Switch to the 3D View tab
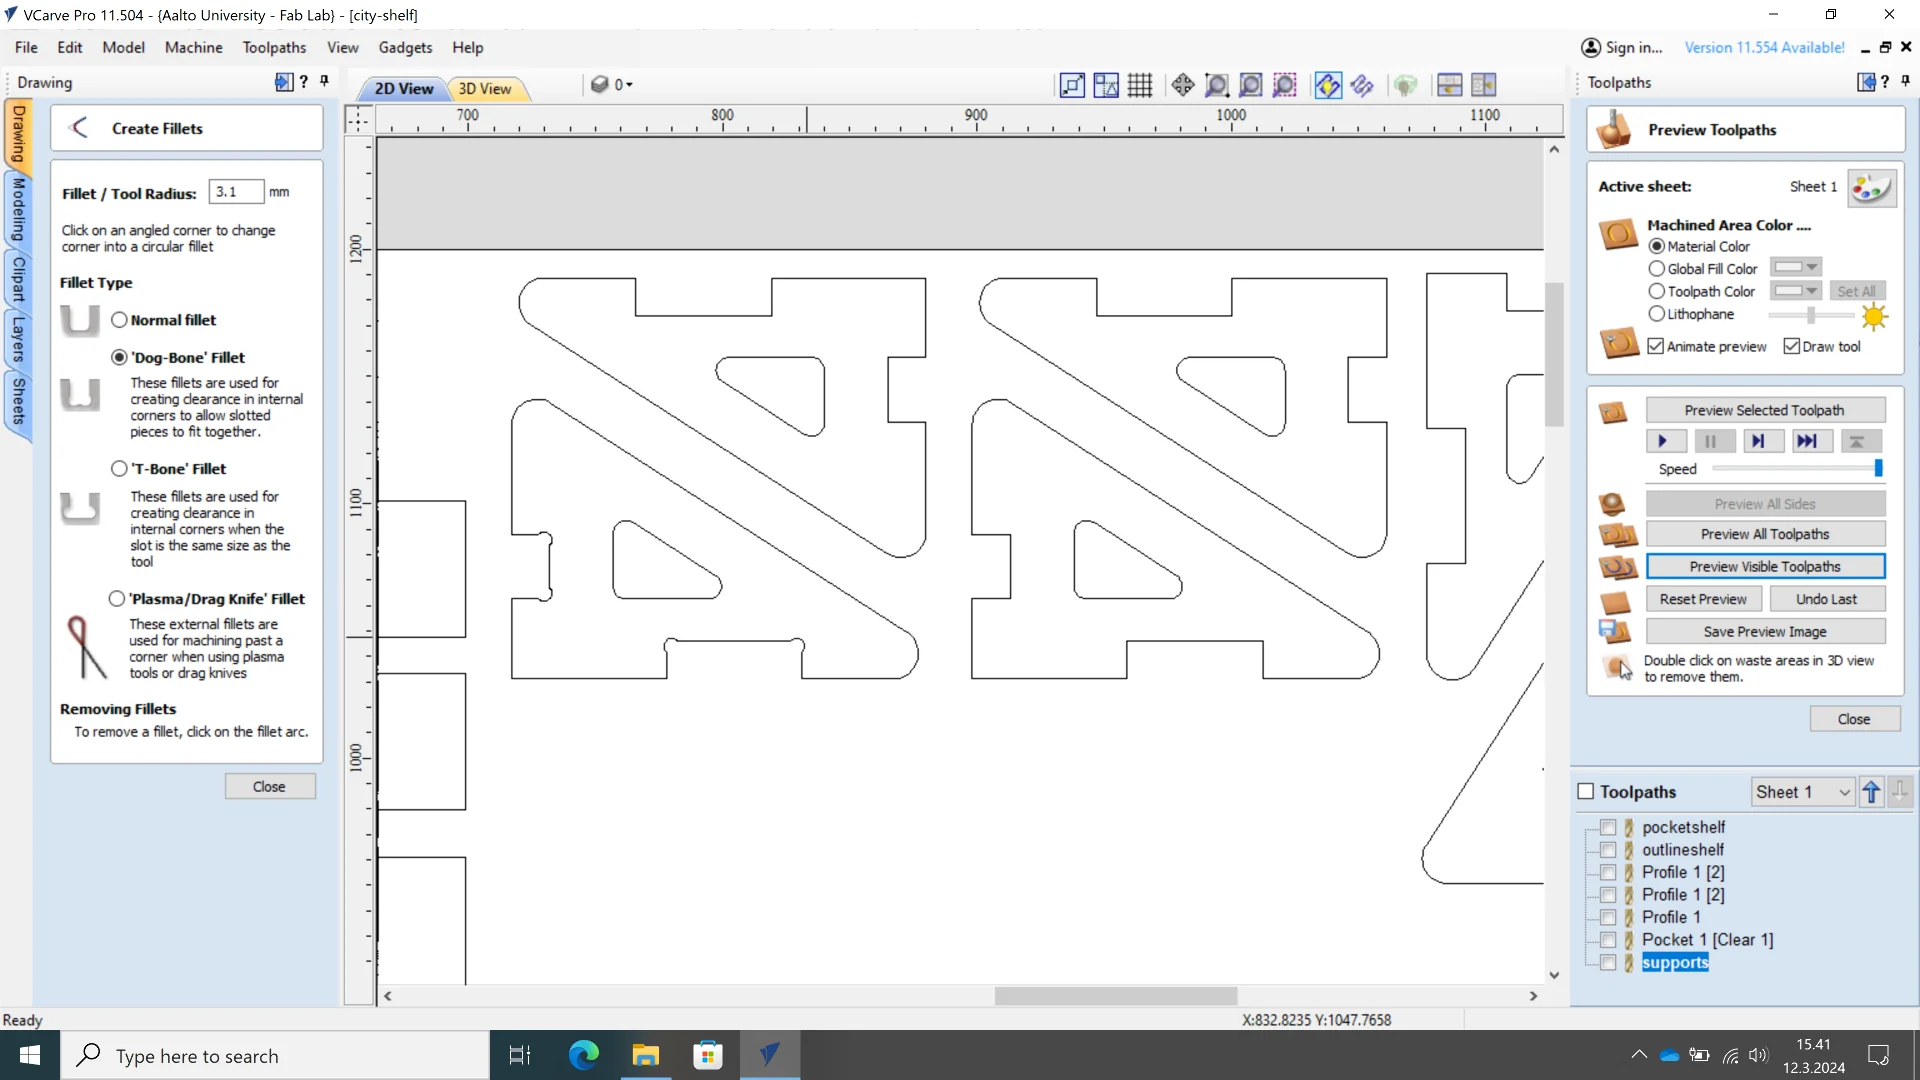 (485, 88)
